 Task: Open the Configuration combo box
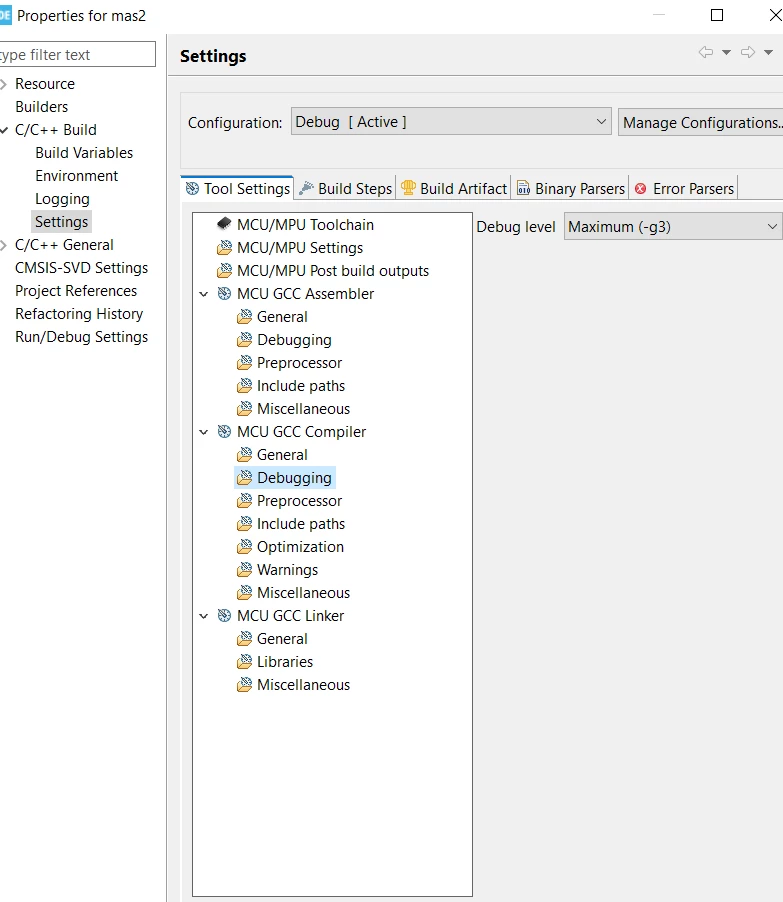(451, 122)
